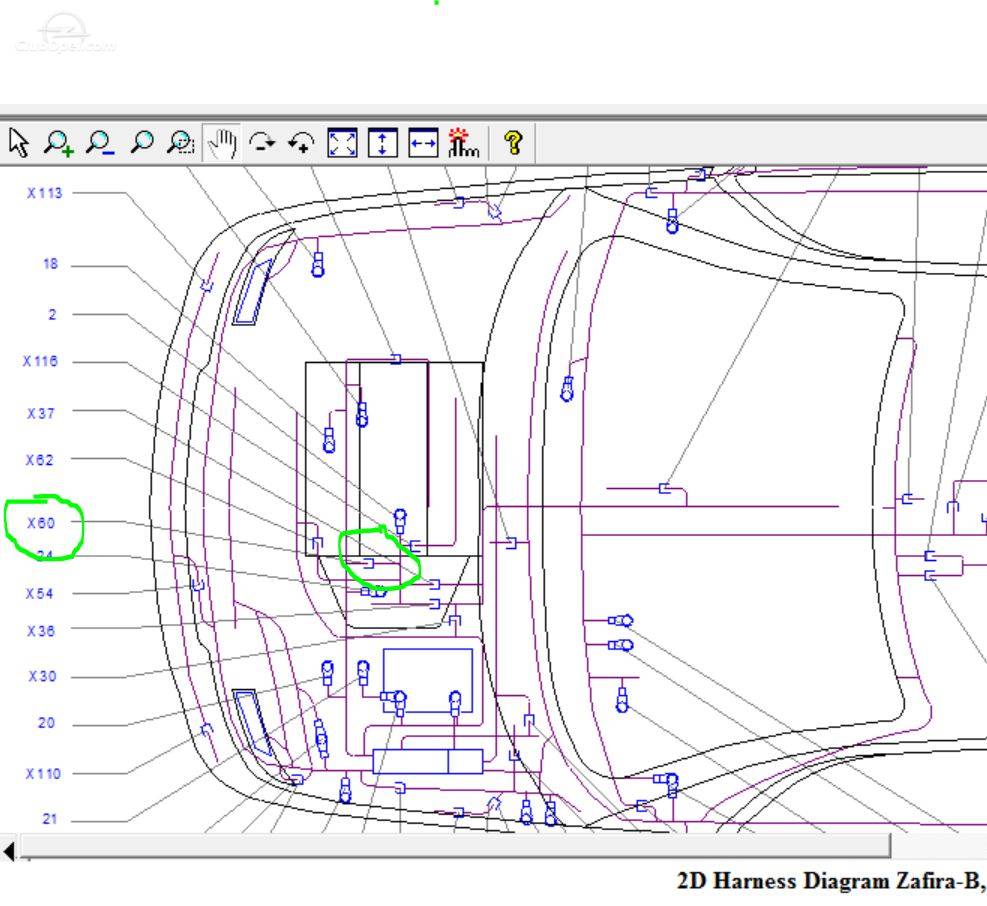The width and height of the screenshot is (987, 906).
Task: Select the plain magnifier zoom tool
Action: (142, 142)
